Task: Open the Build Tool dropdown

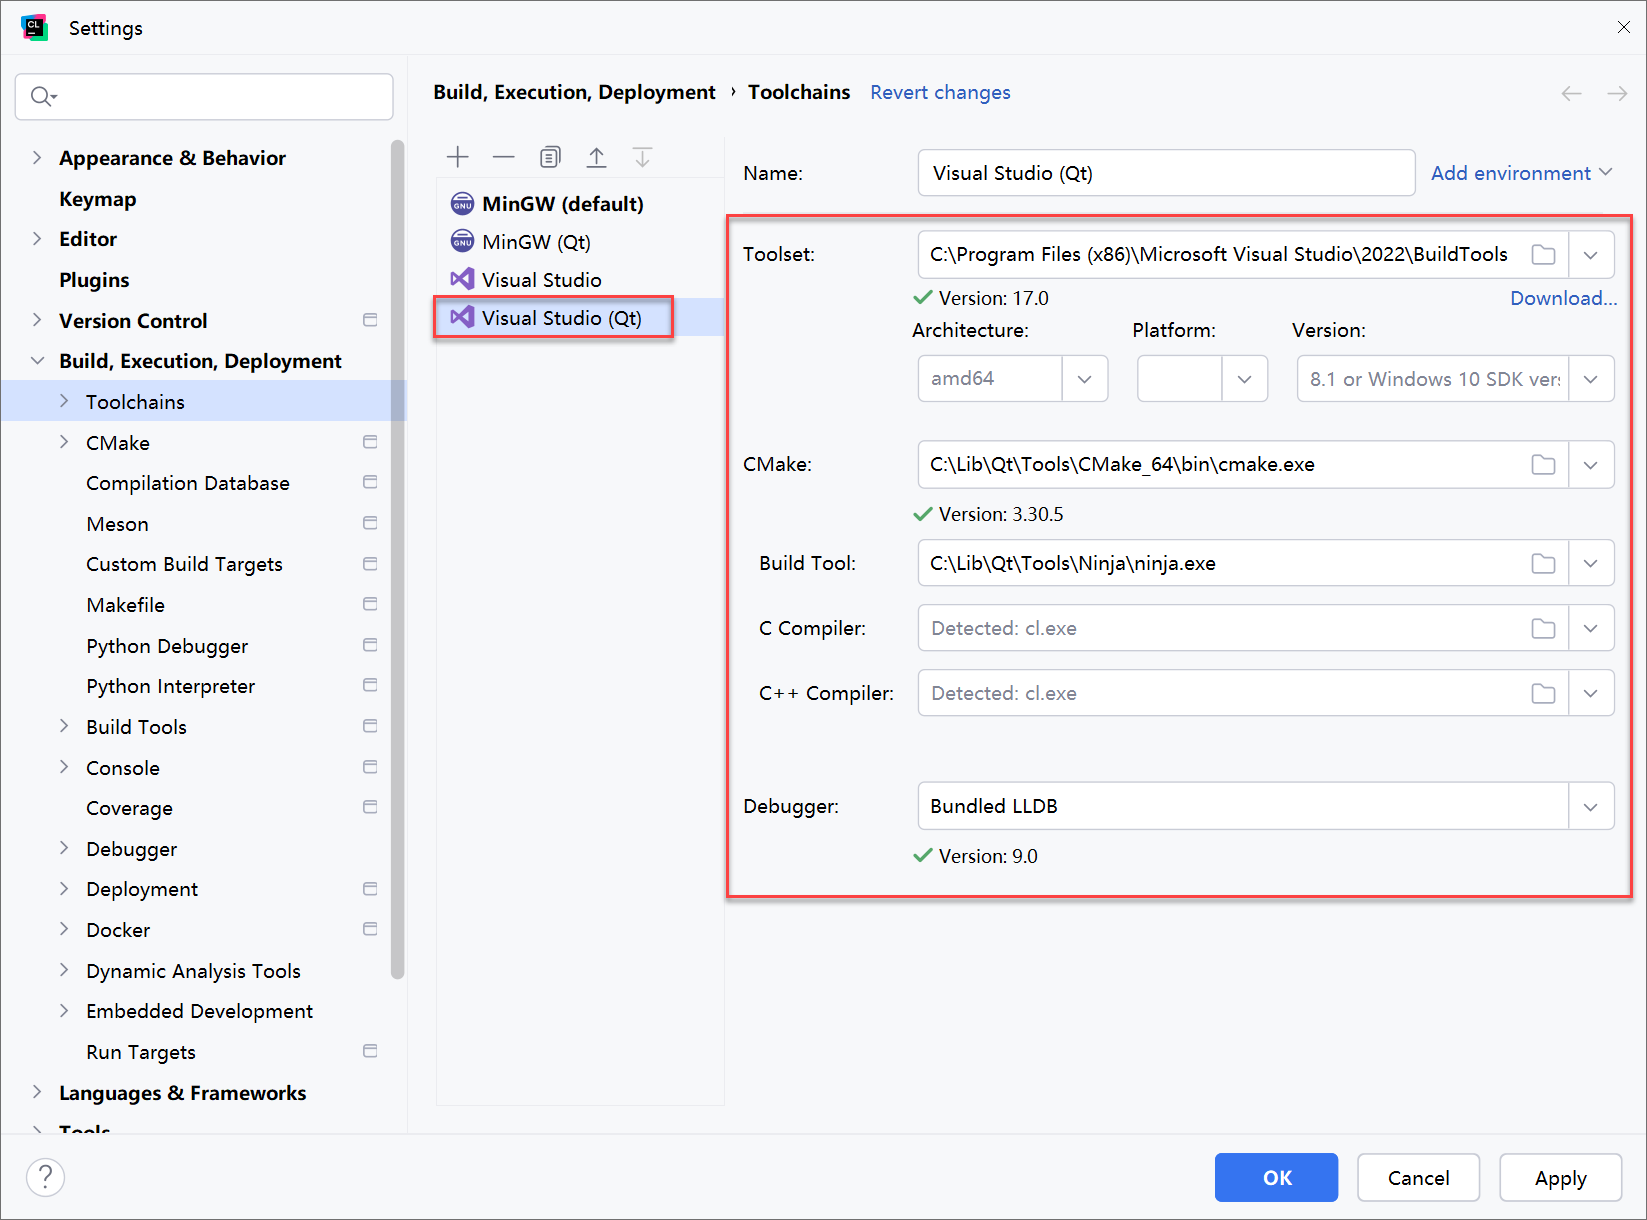Action: [x=1591, y=564]
